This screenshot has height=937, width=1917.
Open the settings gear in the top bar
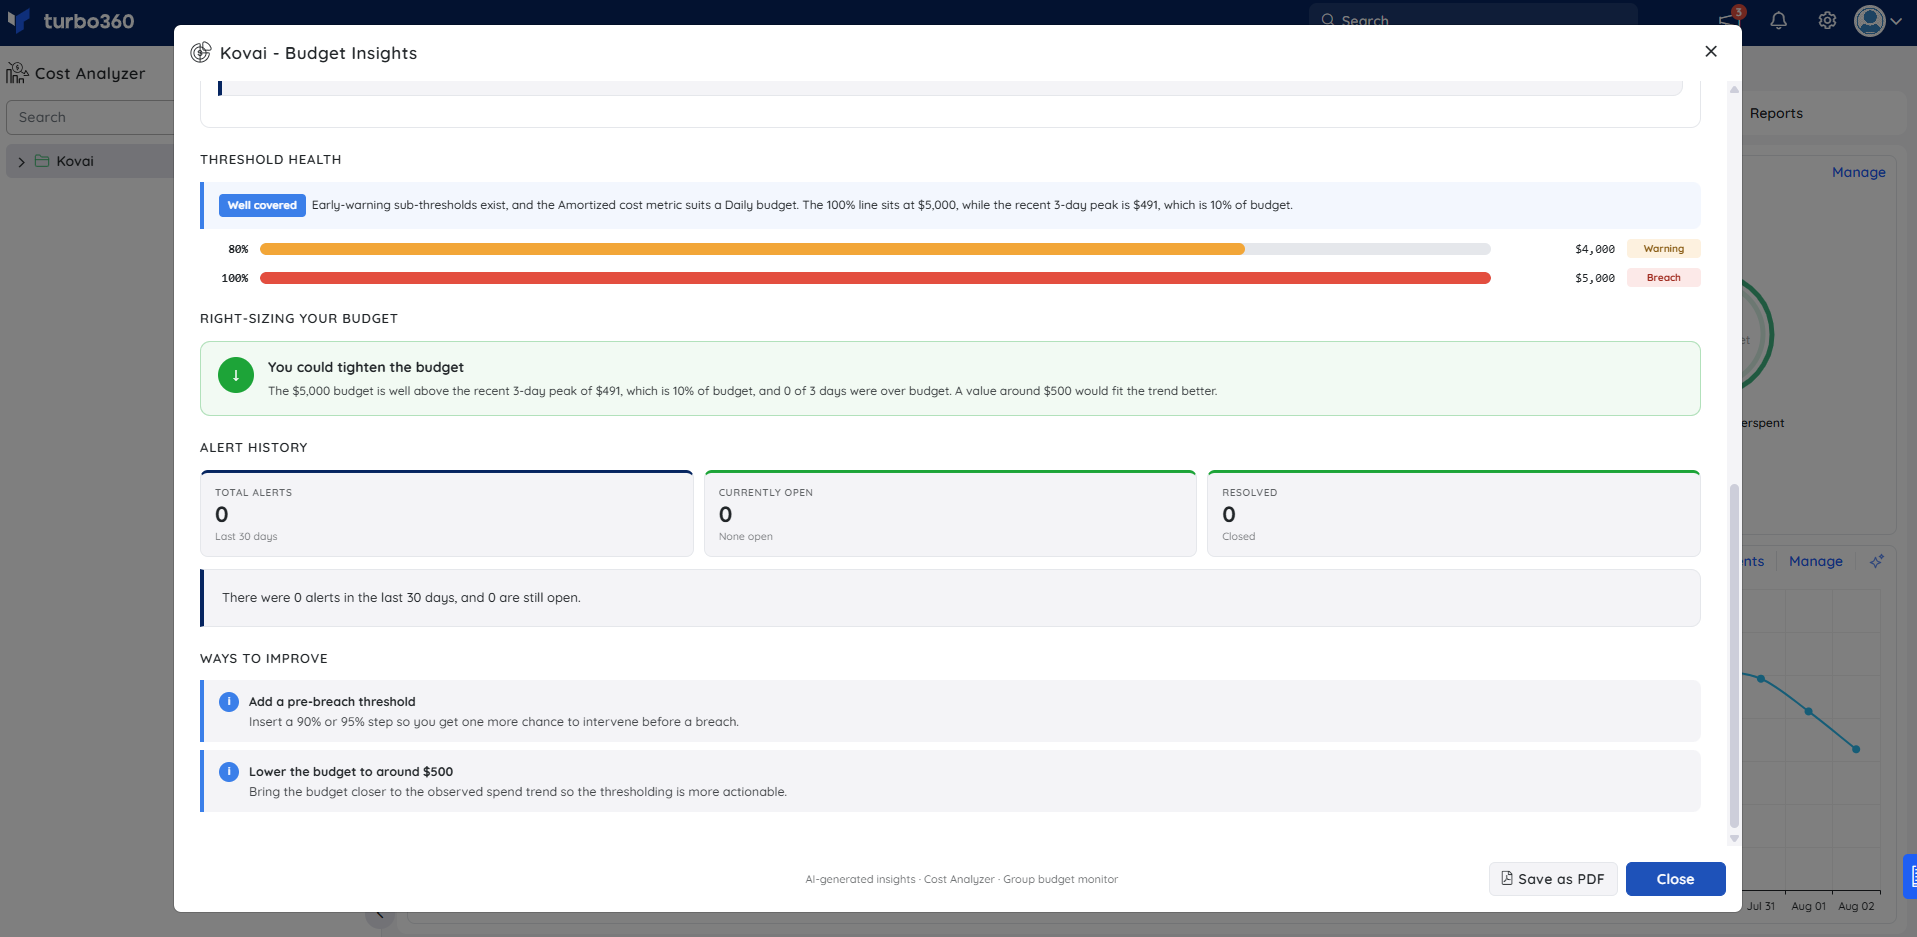point(1827,20)
